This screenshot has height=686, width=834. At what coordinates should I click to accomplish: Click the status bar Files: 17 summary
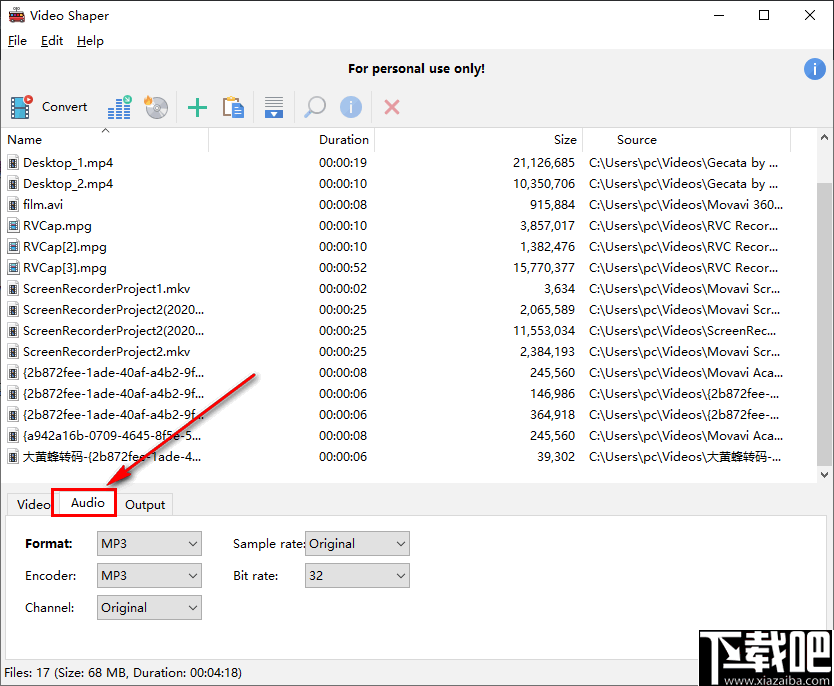point(123,673)
